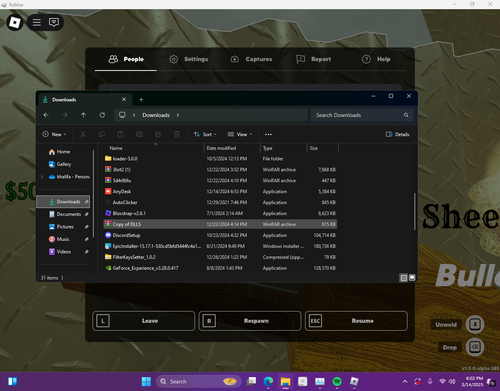Select Videos in navigation pane
Image resolution: width=500 pixels, height=391 pixels.
tap(60, 252)
